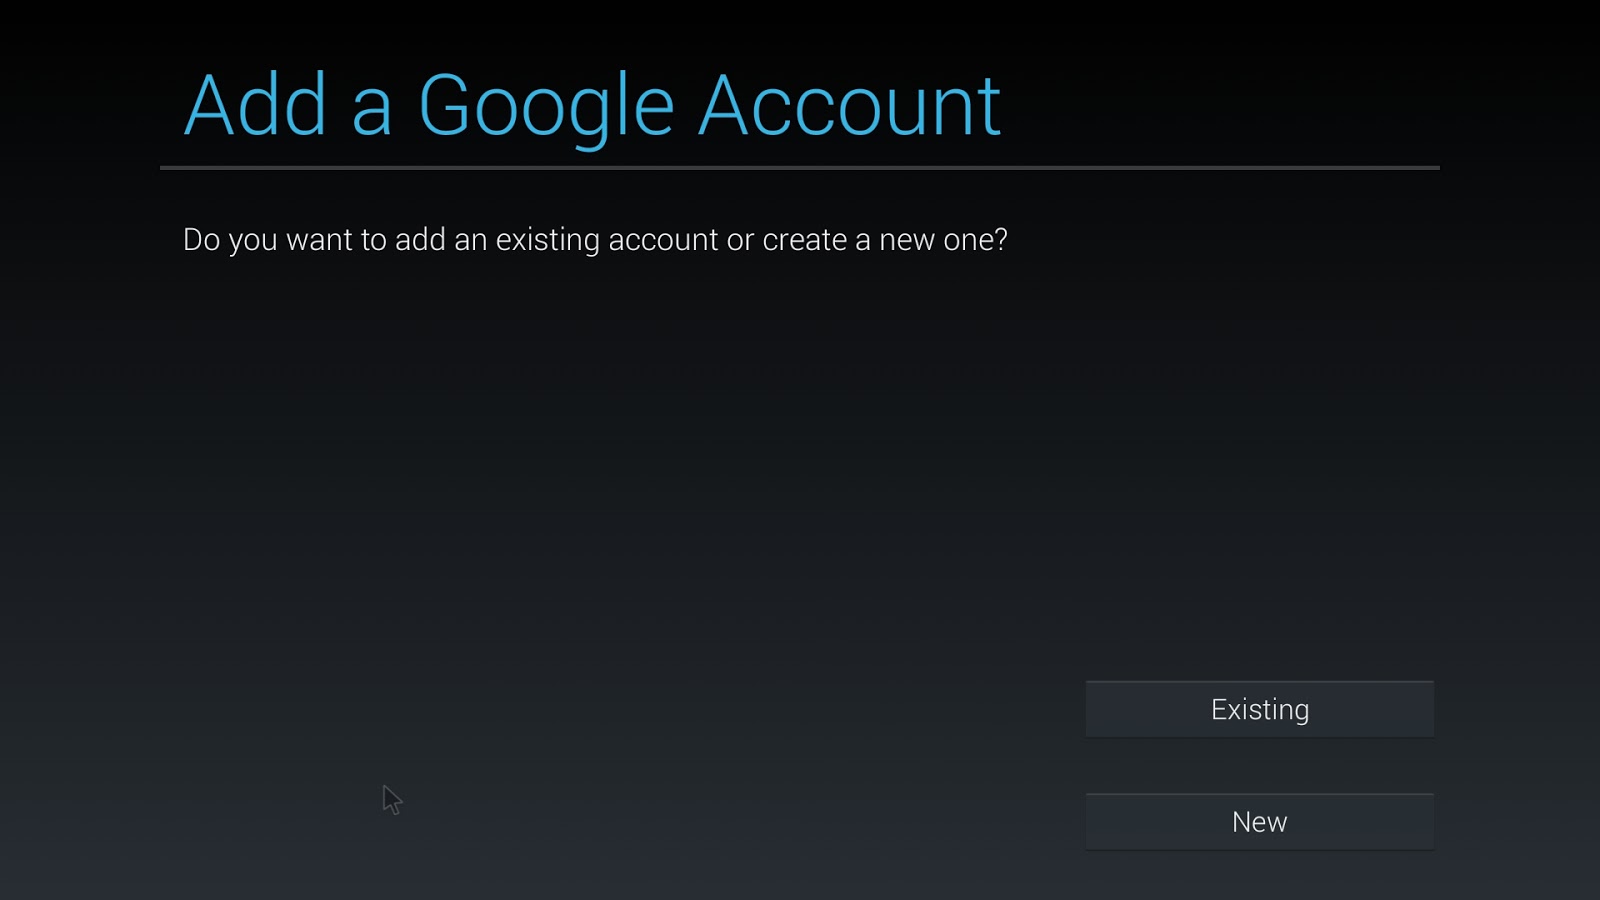The width and height of the screenshot is (1600, 900).
Task: Click the word "want" in the question
Action: coord(319,240)
